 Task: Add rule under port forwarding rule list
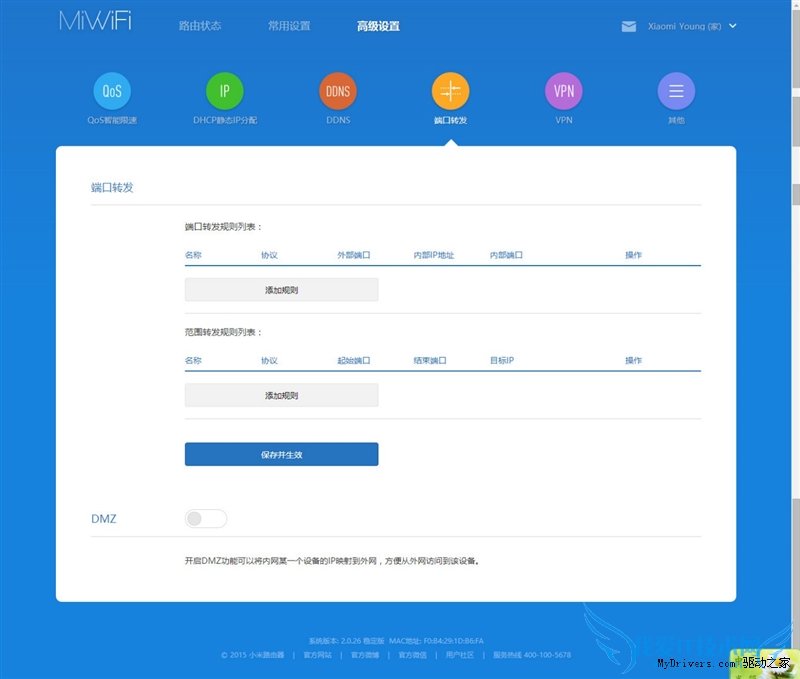(282, 290)
